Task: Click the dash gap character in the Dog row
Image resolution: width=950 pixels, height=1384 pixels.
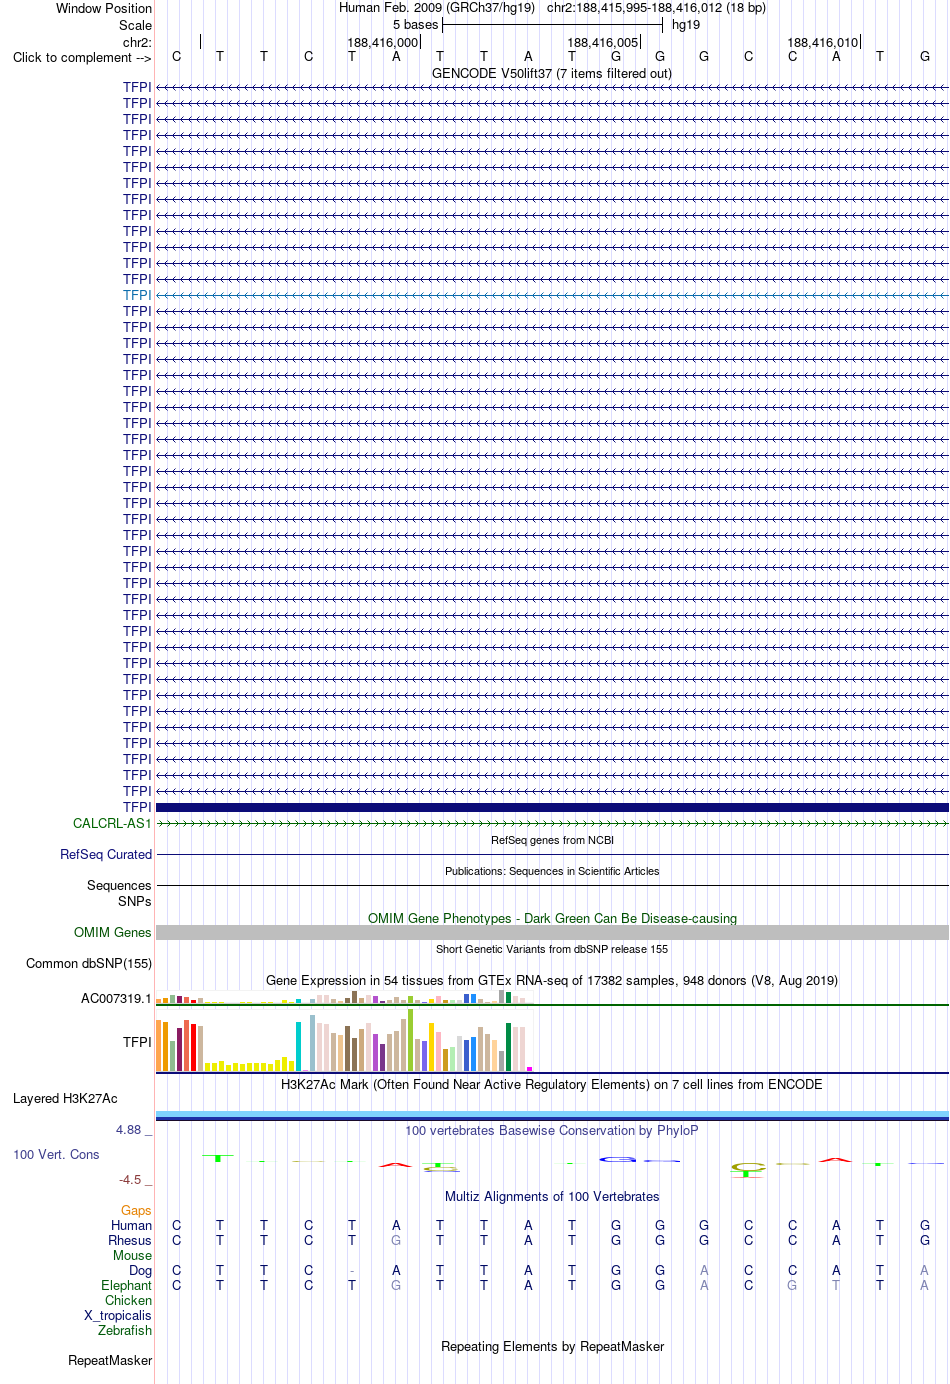Action: click(x=352, y=1270)
